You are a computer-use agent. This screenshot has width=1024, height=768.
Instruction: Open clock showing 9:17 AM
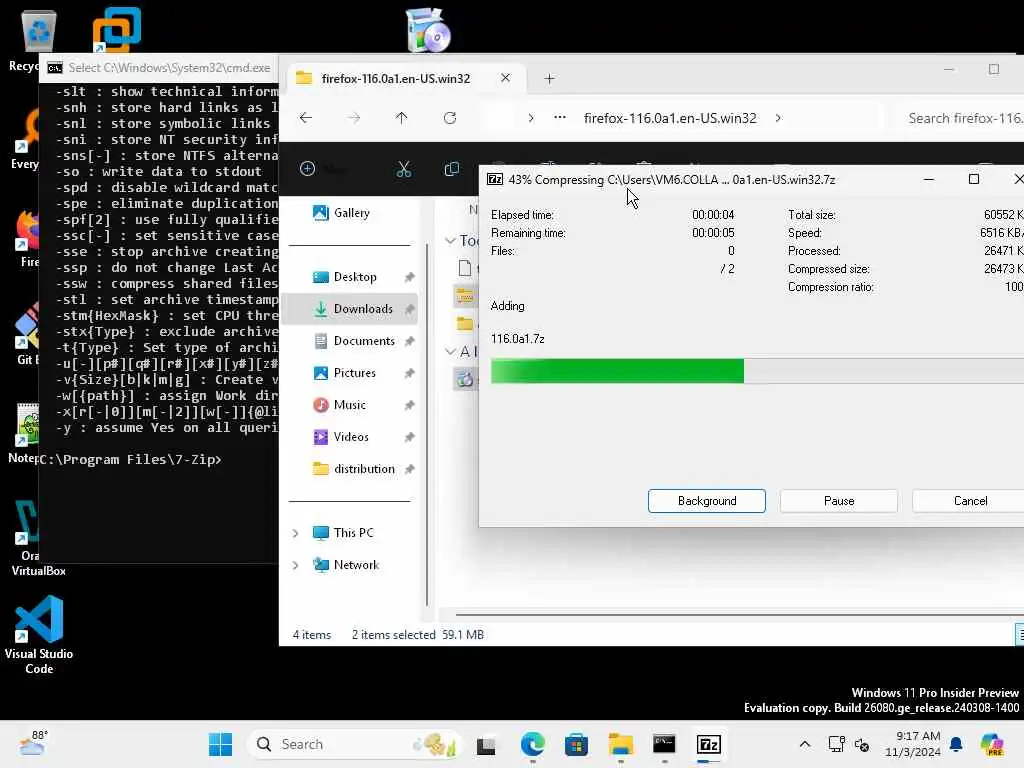point(912,744)
